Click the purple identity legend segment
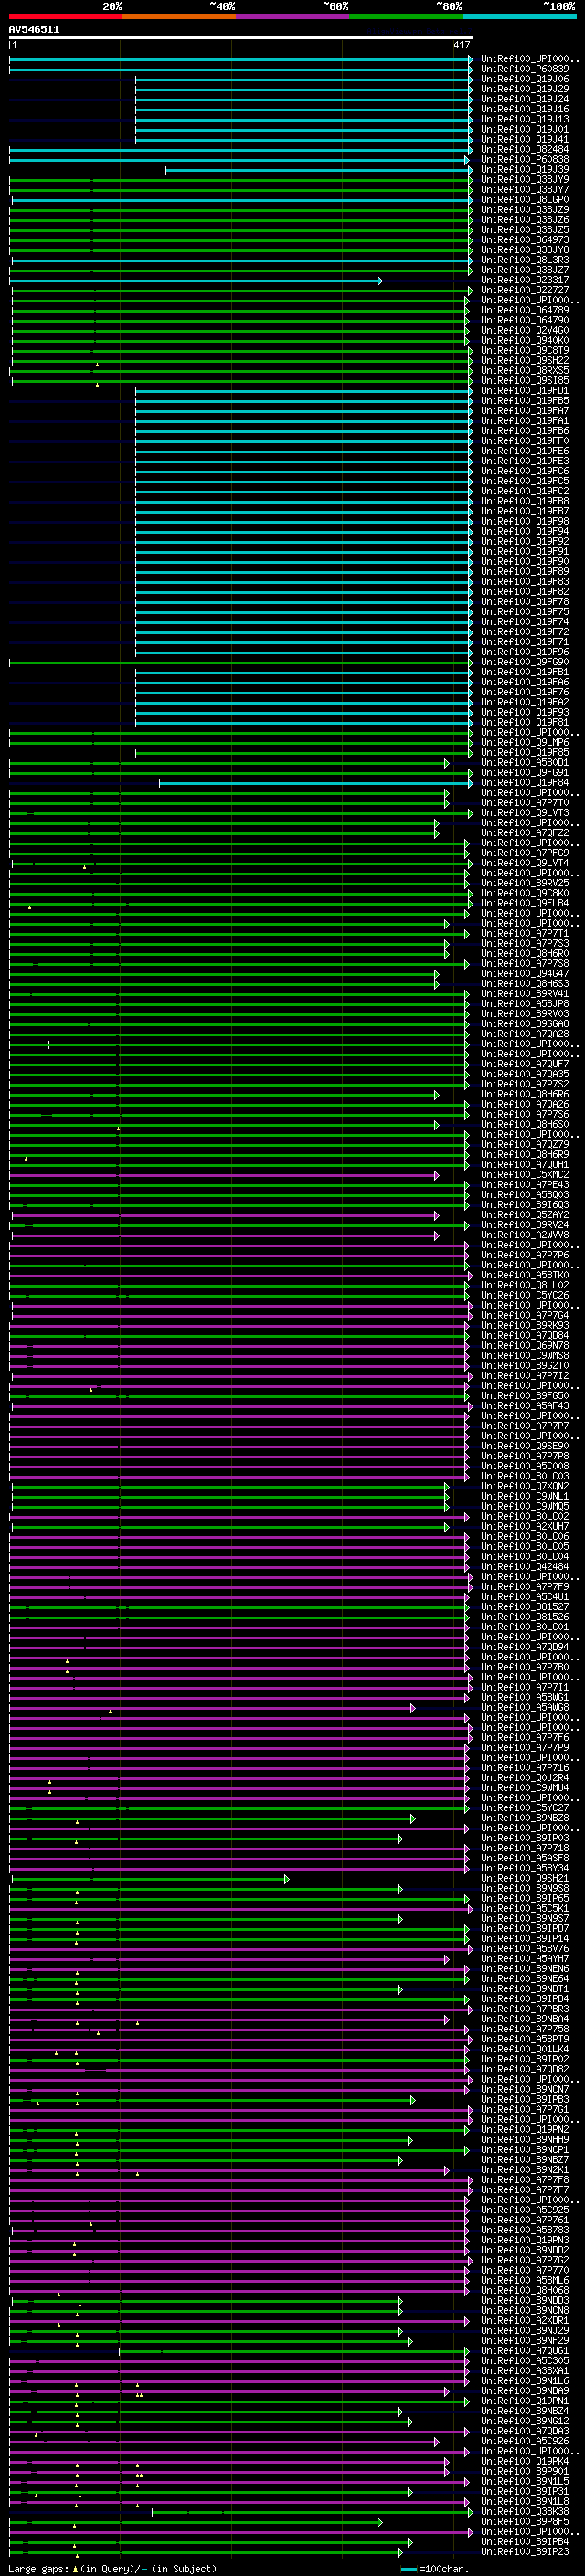The height and width of the screenshot is (2576, 585). 293,17
